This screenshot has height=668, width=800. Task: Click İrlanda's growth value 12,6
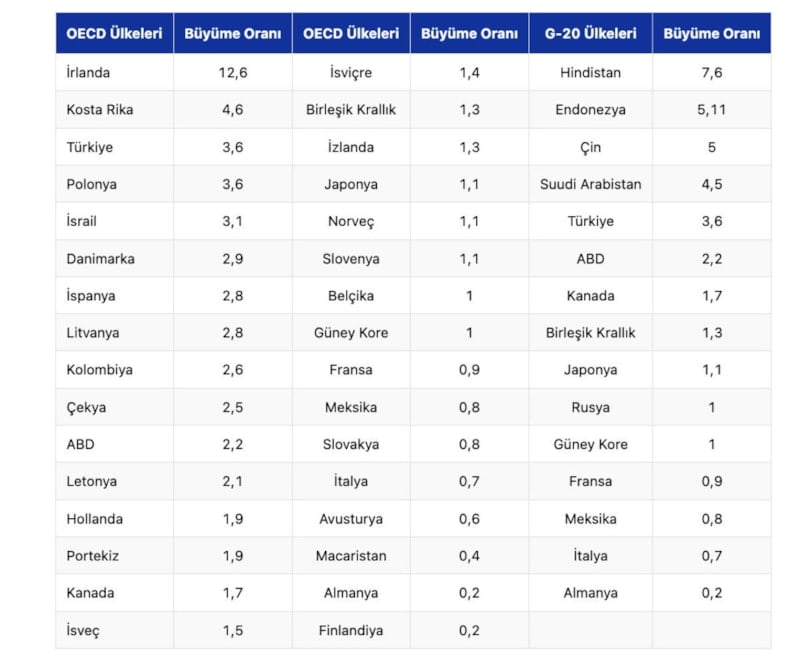(x=232, y=72)
